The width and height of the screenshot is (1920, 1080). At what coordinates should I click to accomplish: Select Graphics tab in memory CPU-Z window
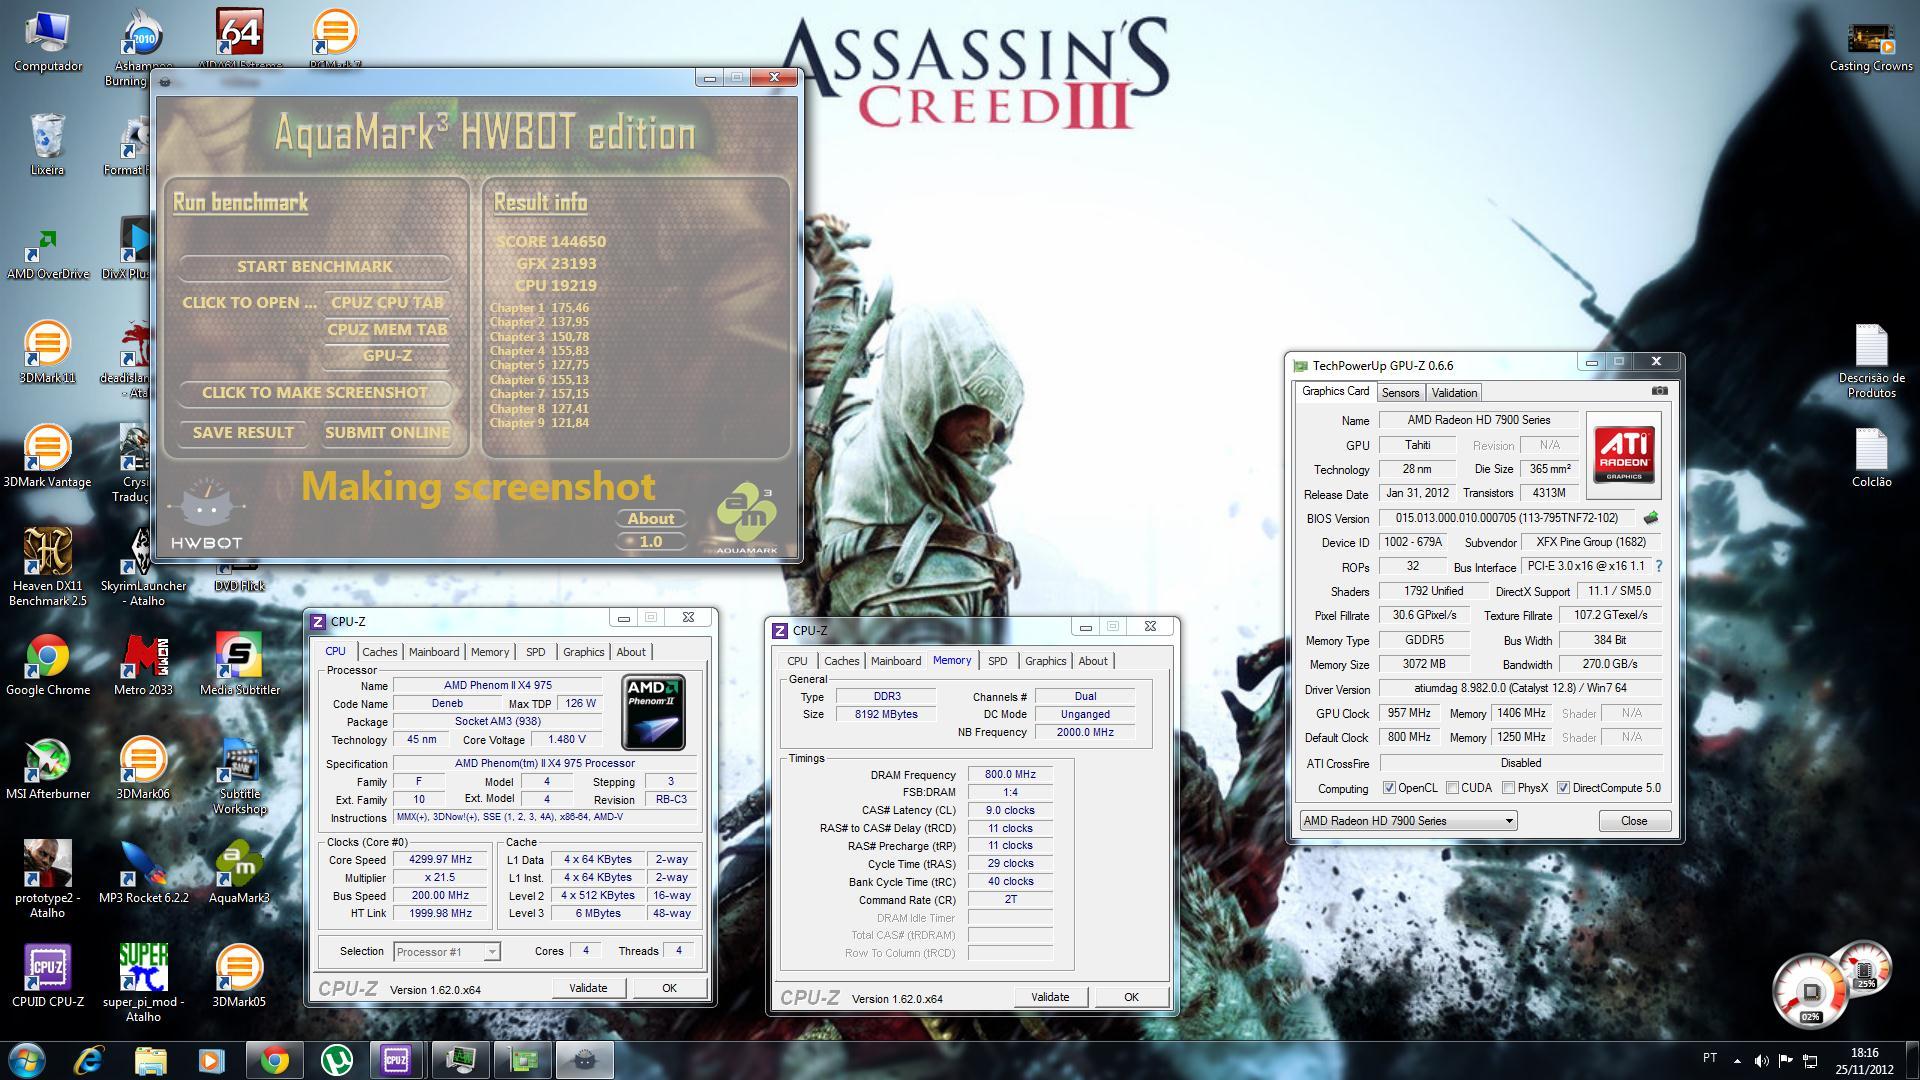coord(1045,661)
